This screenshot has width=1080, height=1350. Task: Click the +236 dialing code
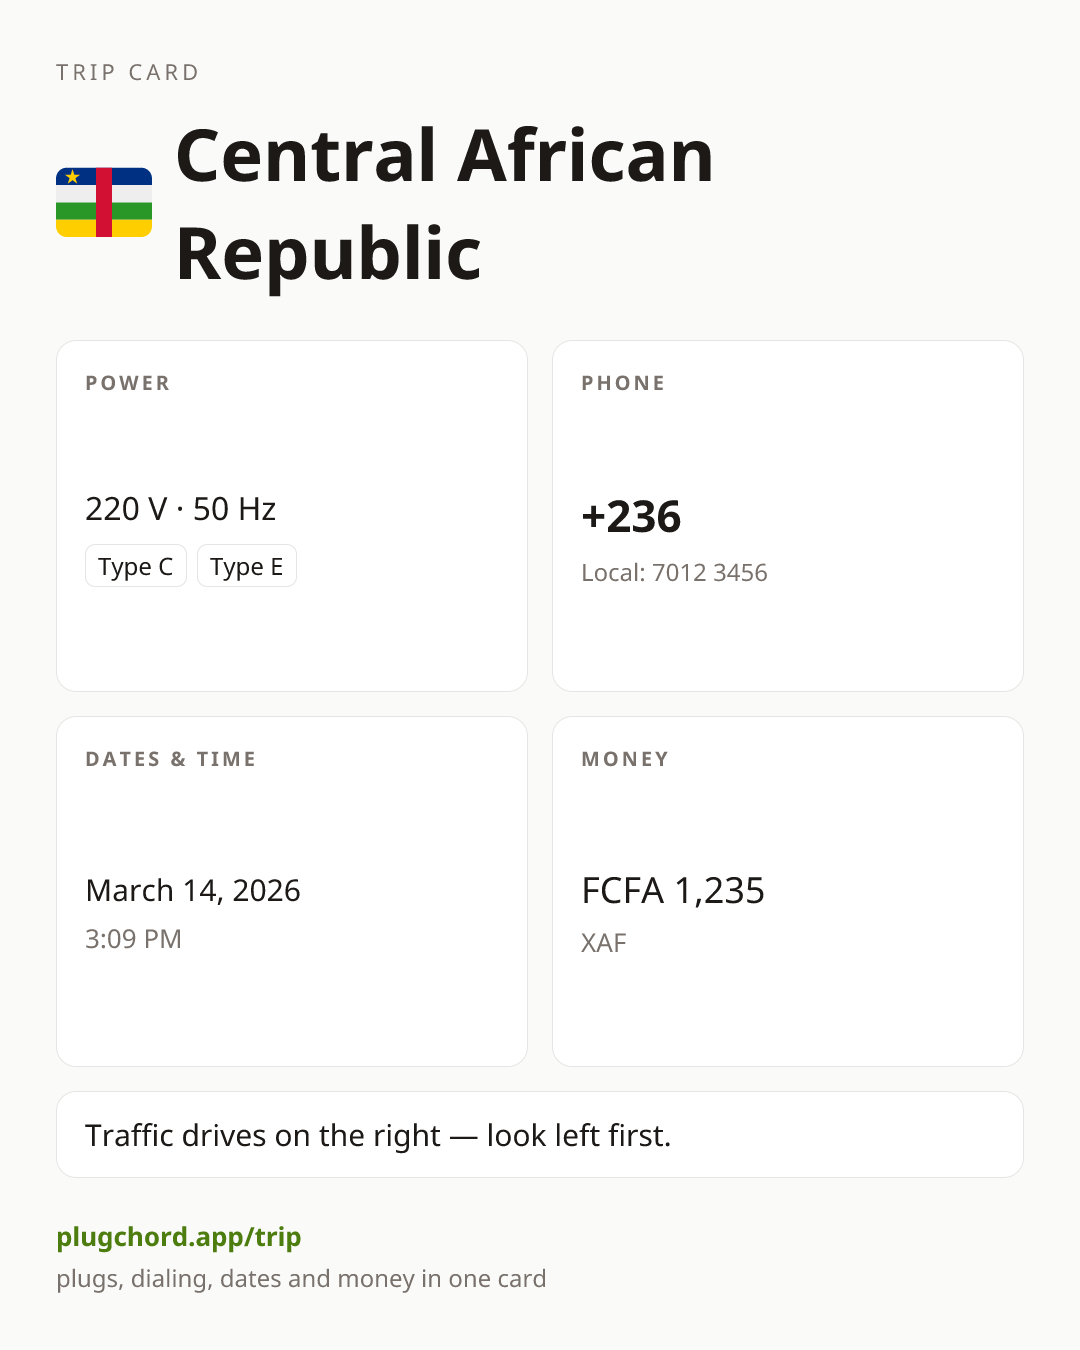coord(631,517)
